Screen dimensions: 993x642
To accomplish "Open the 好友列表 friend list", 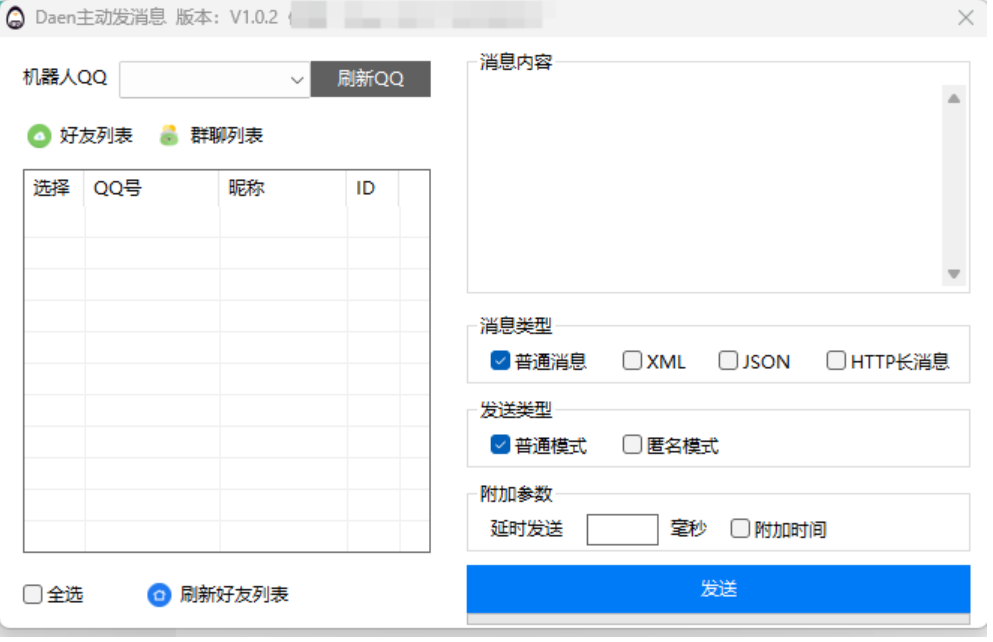I will 94,135.
